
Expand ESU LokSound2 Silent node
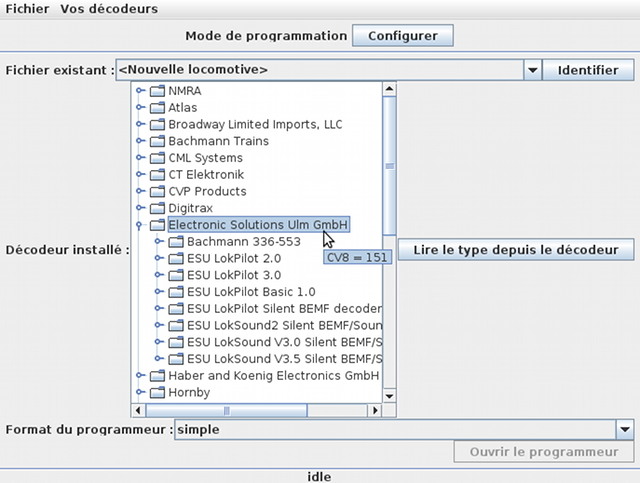coord(159,325)
